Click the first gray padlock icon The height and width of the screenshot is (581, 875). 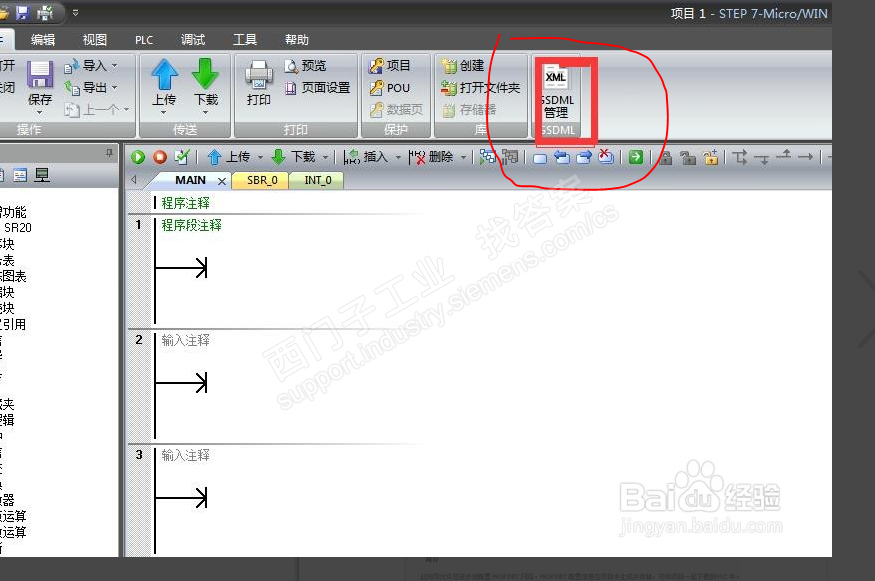click(x=665, y=158)
